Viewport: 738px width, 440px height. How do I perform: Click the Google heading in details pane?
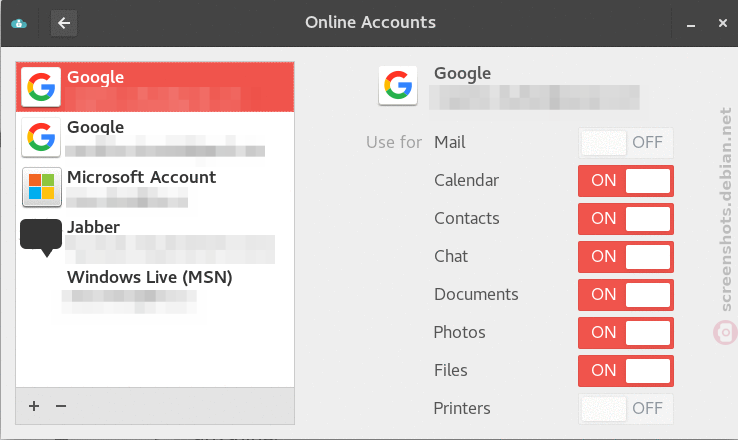pos(462,73)
